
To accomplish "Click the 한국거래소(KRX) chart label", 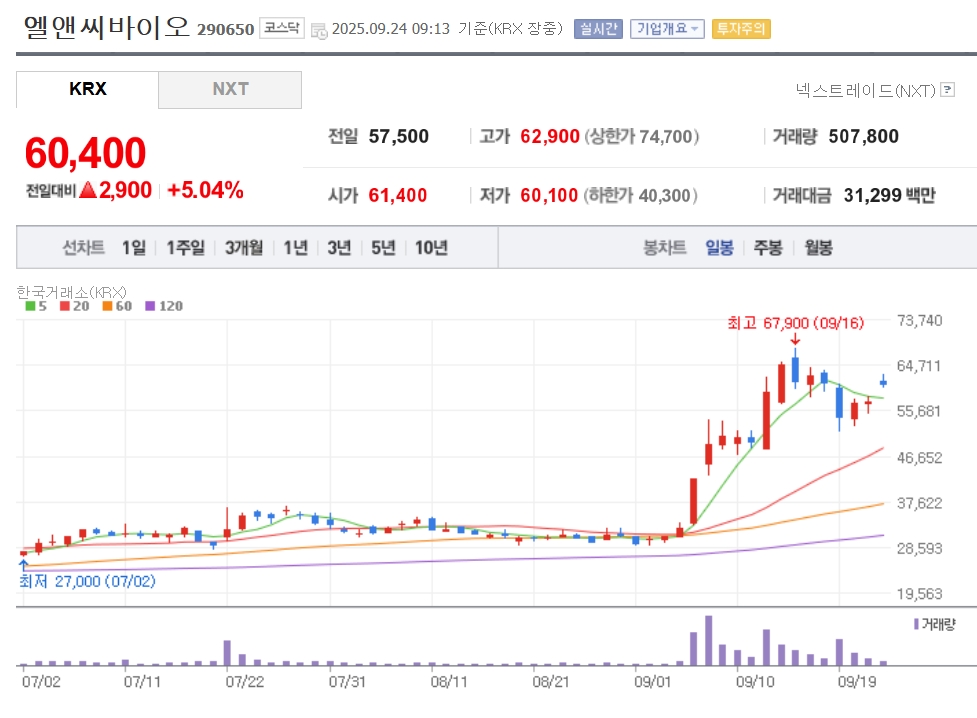I will point(72,292).
